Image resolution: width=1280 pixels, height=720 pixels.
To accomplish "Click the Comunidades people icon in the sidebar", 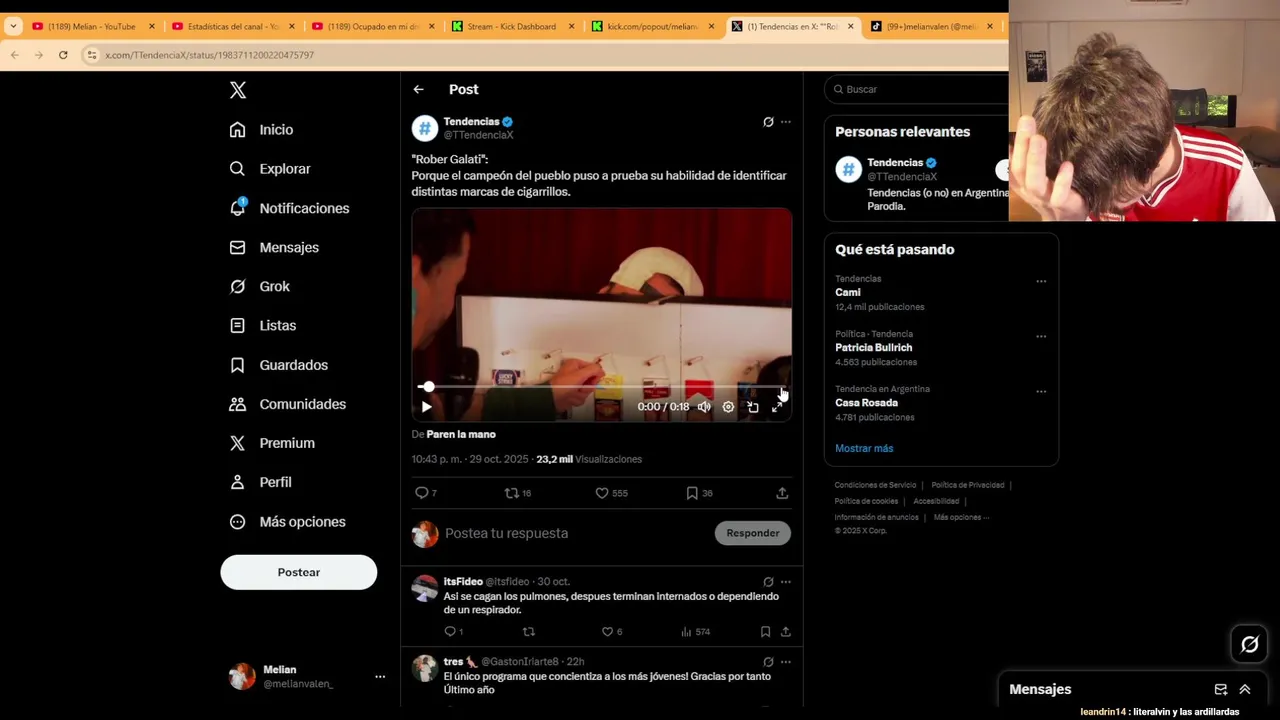I will coord(237,404).
